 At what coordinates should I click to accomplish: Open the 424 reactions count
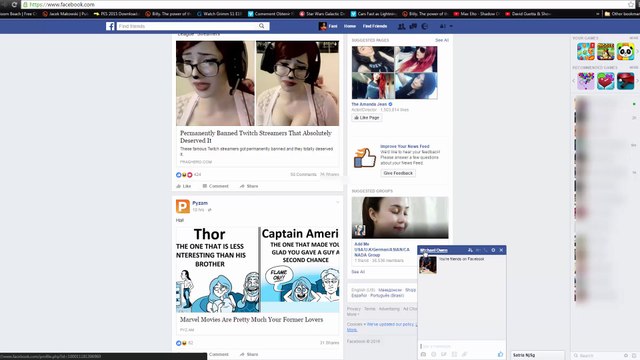[x=198, y=175]
